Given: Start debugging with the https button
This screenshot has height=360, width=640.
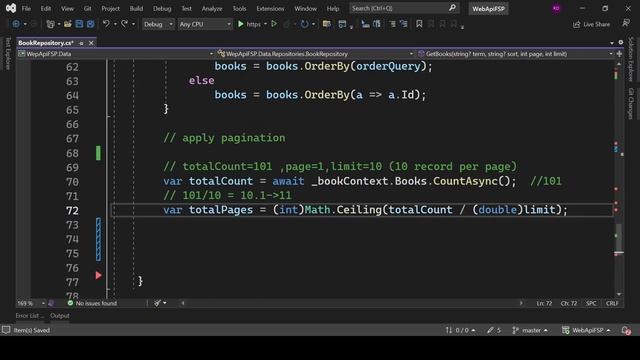Looking at the screenshot, I should 249,24.
